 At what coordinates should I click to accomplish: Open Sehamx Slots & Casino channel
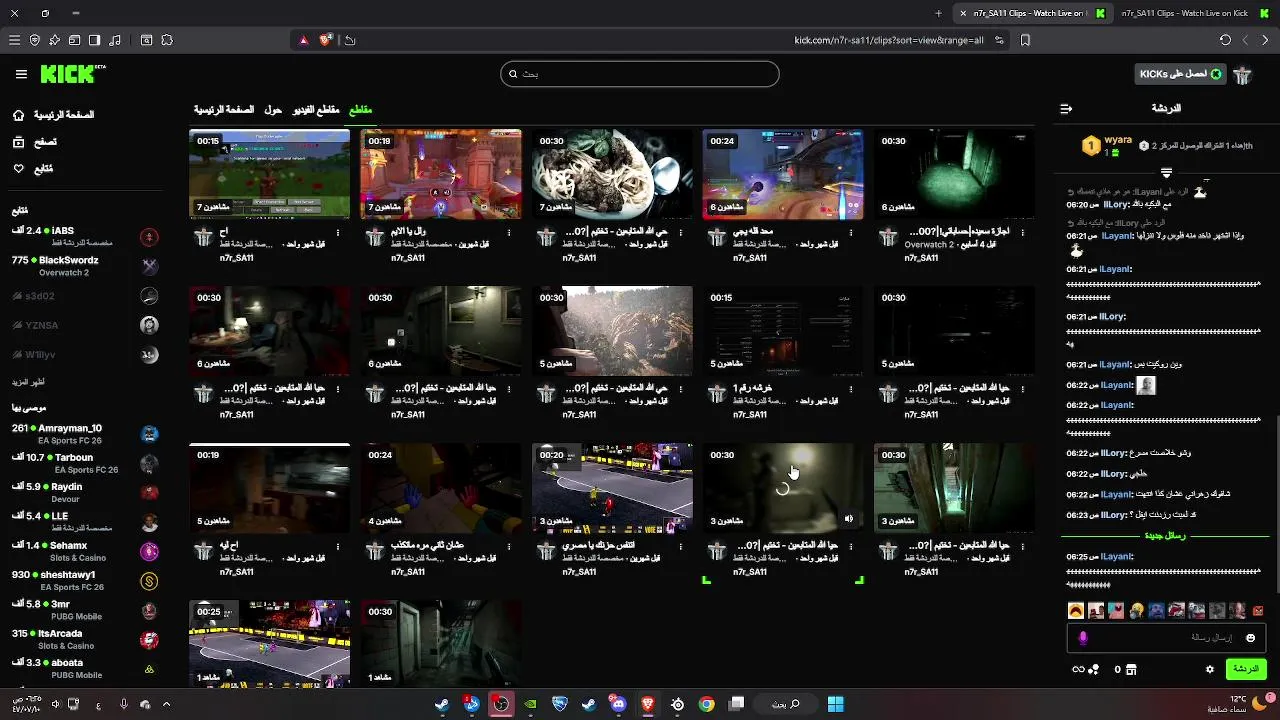click(x=85, y=551)
